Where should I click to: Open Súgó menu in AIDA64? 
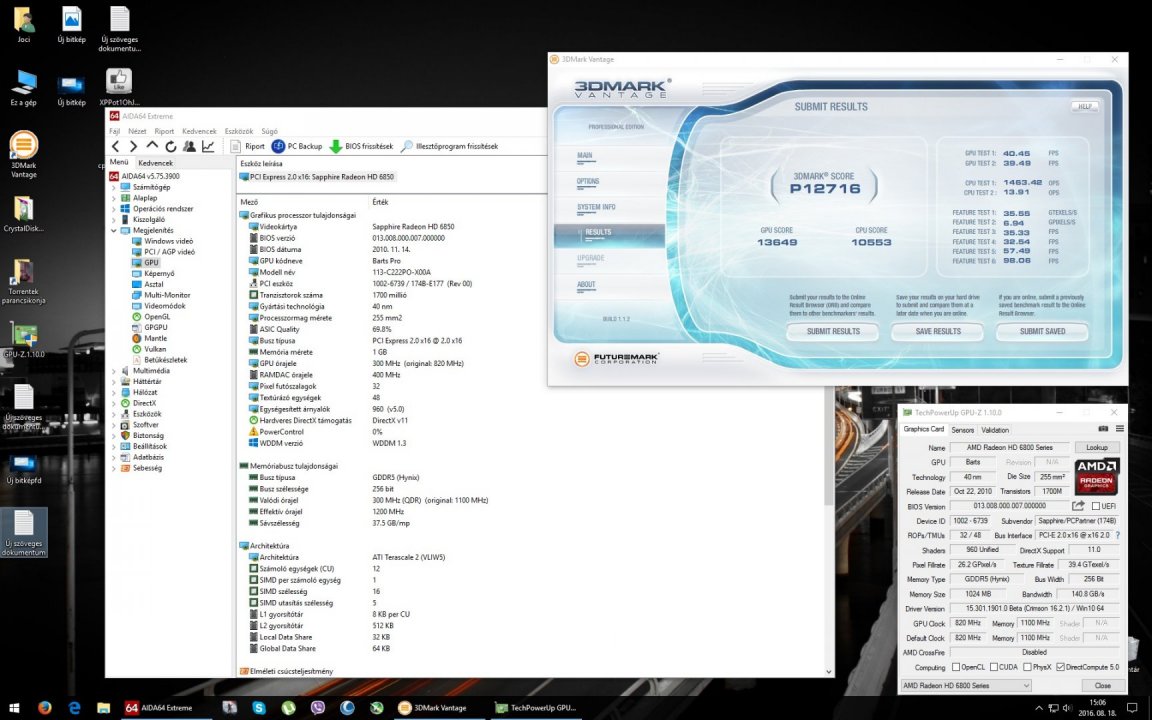(x=269, y=132)
